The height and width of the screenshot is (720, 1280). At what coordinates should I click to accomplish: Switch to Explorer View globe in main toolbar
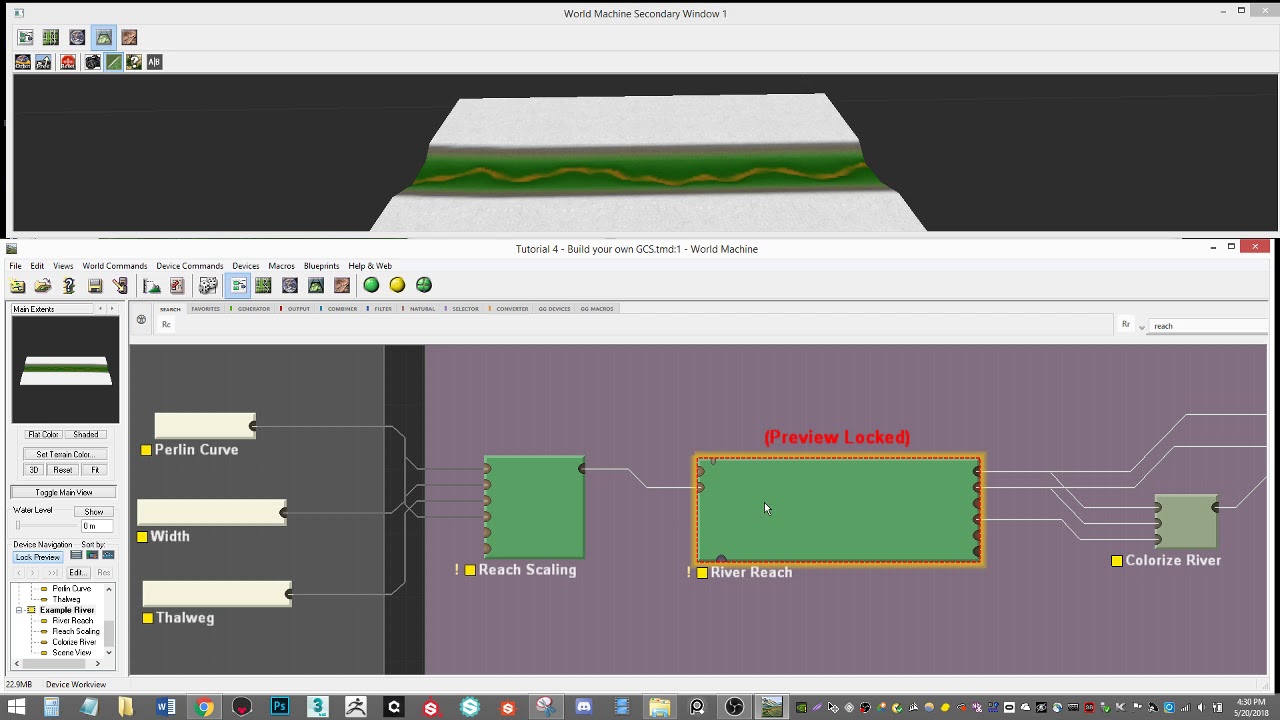(x=290, y=286)
